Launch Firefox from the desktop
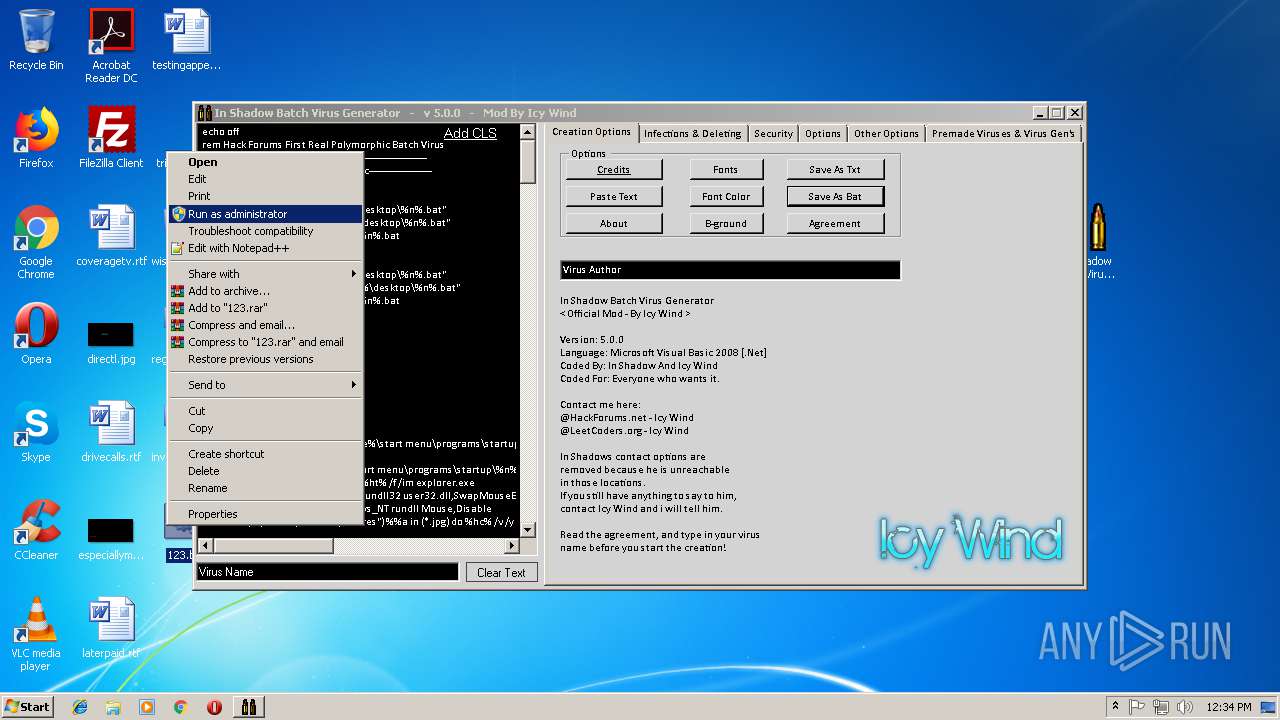Screen dimensions: 1280x720 [x=36, y=138]
